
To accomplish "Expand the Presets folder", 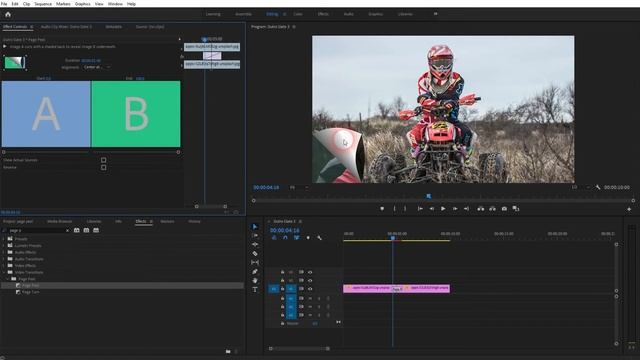I will 4,239.
